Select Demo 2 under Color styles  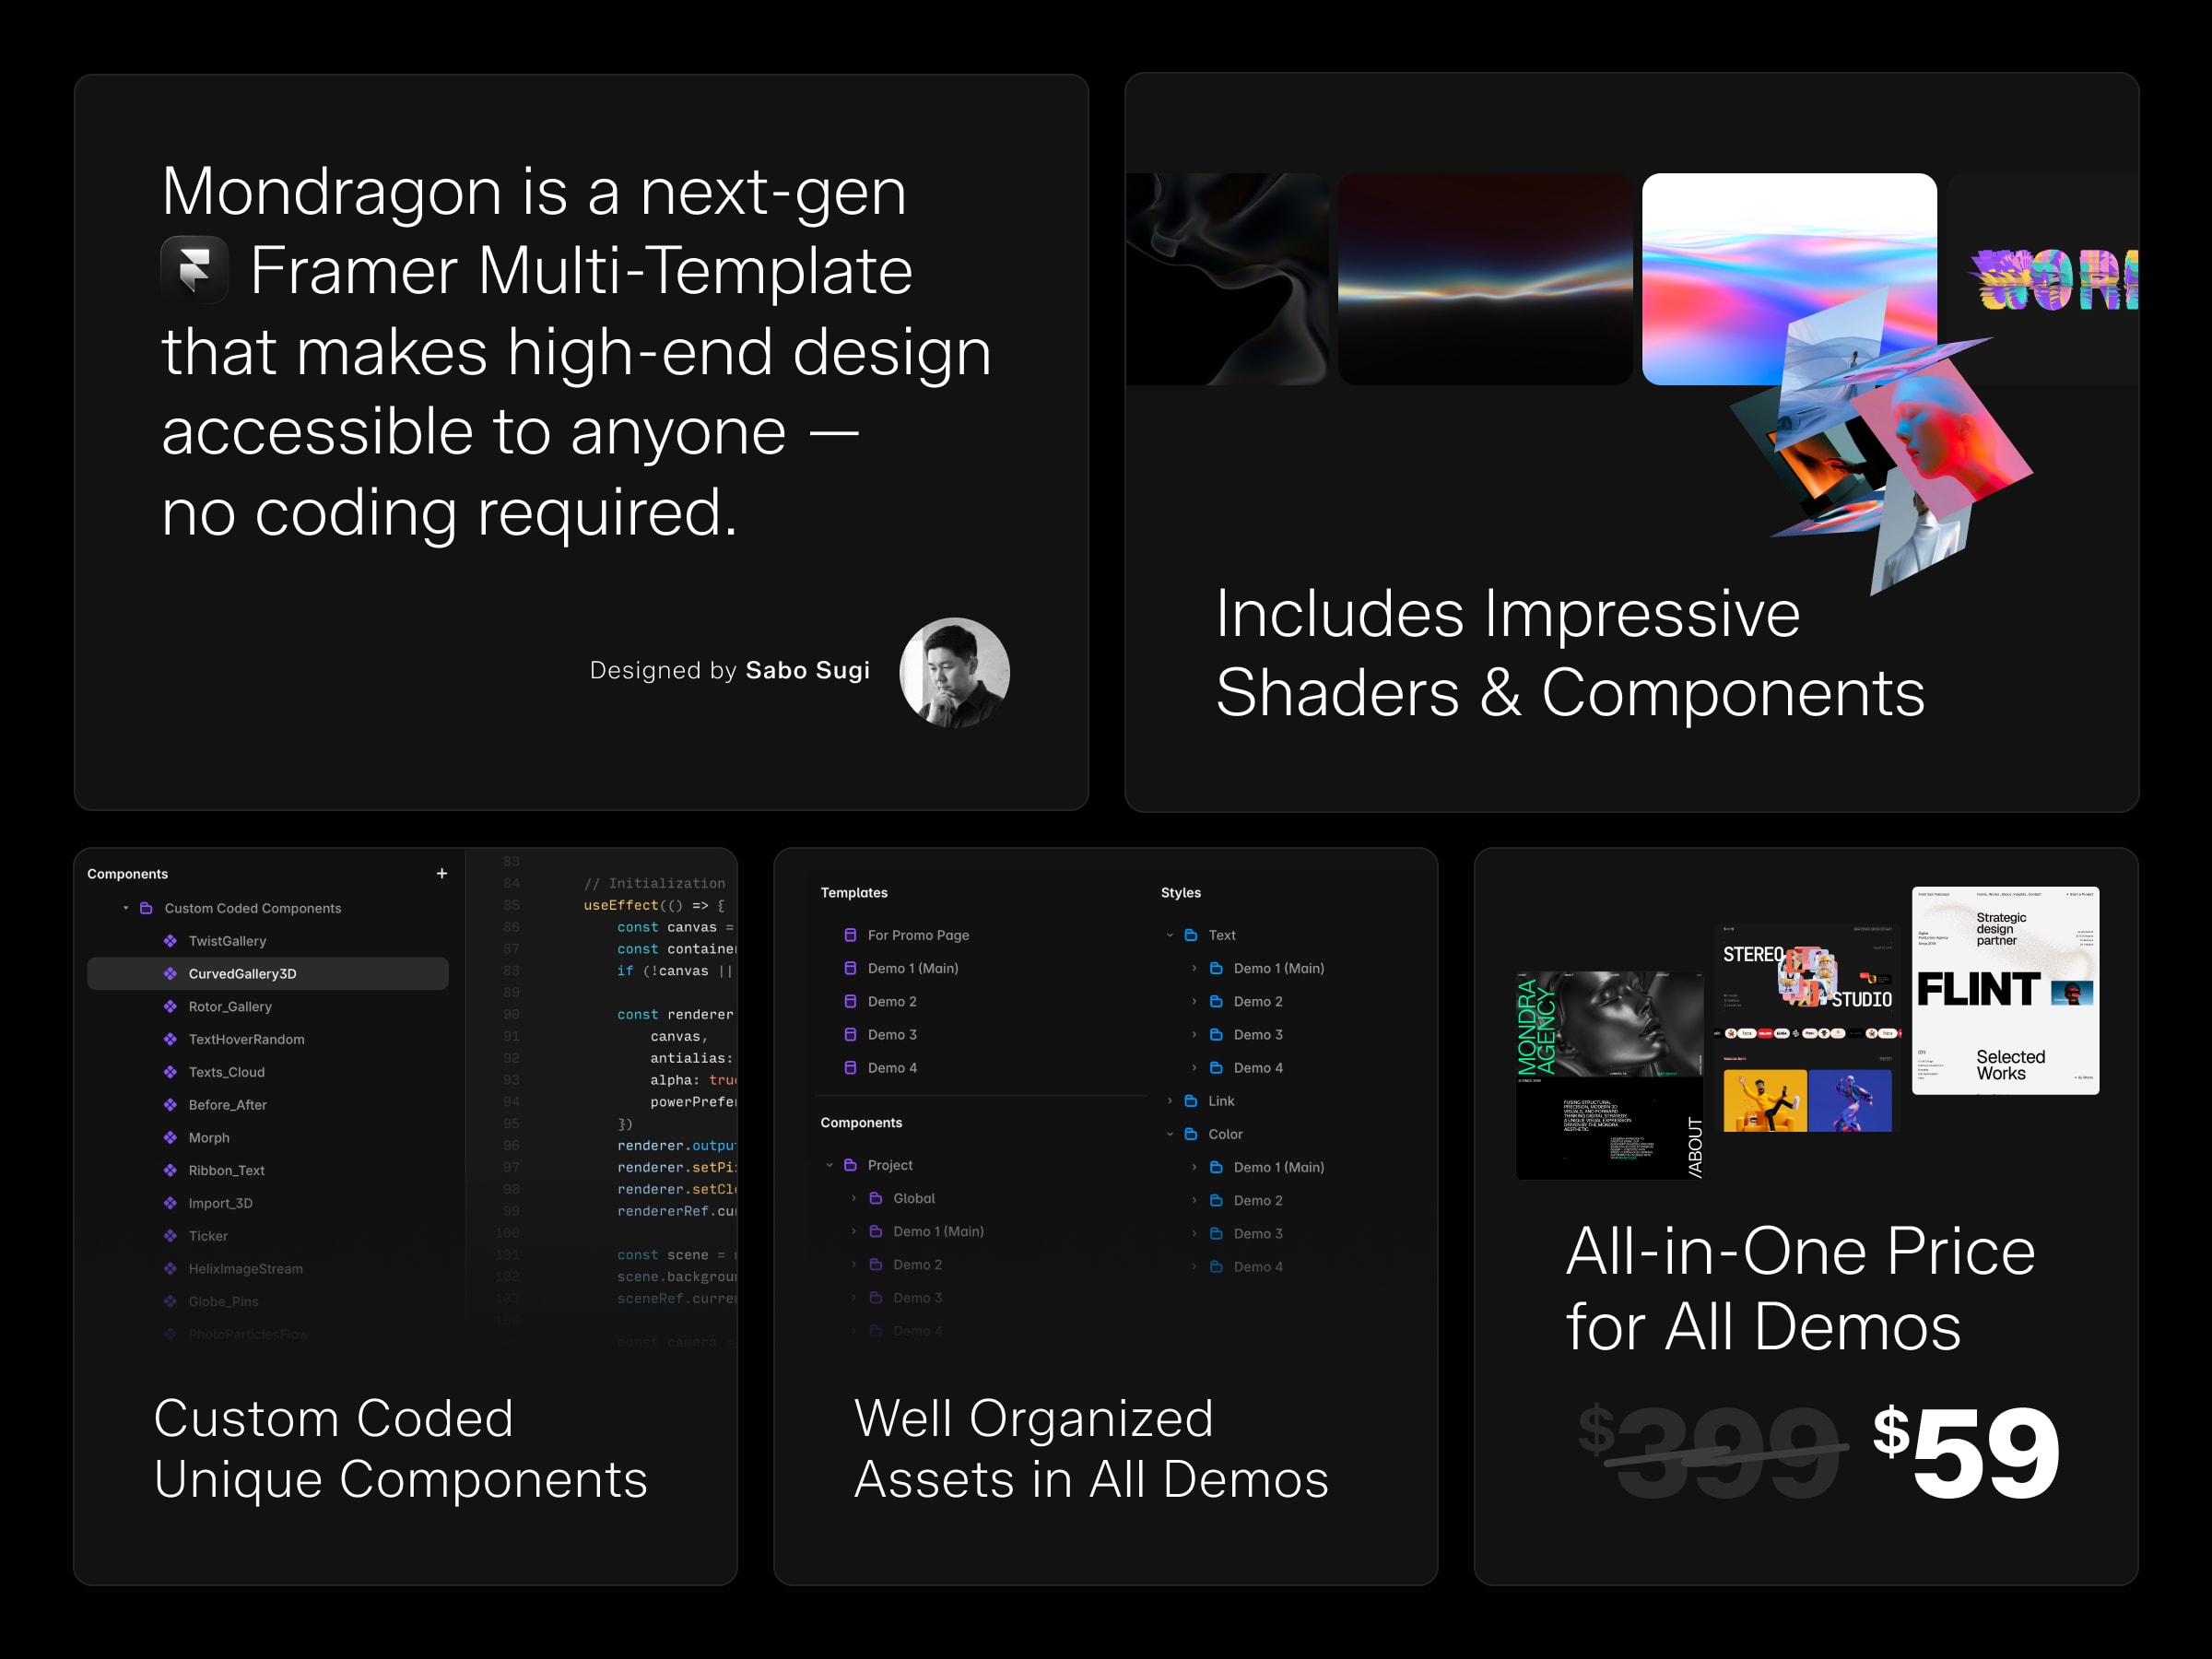(x=1258, y=1200)
